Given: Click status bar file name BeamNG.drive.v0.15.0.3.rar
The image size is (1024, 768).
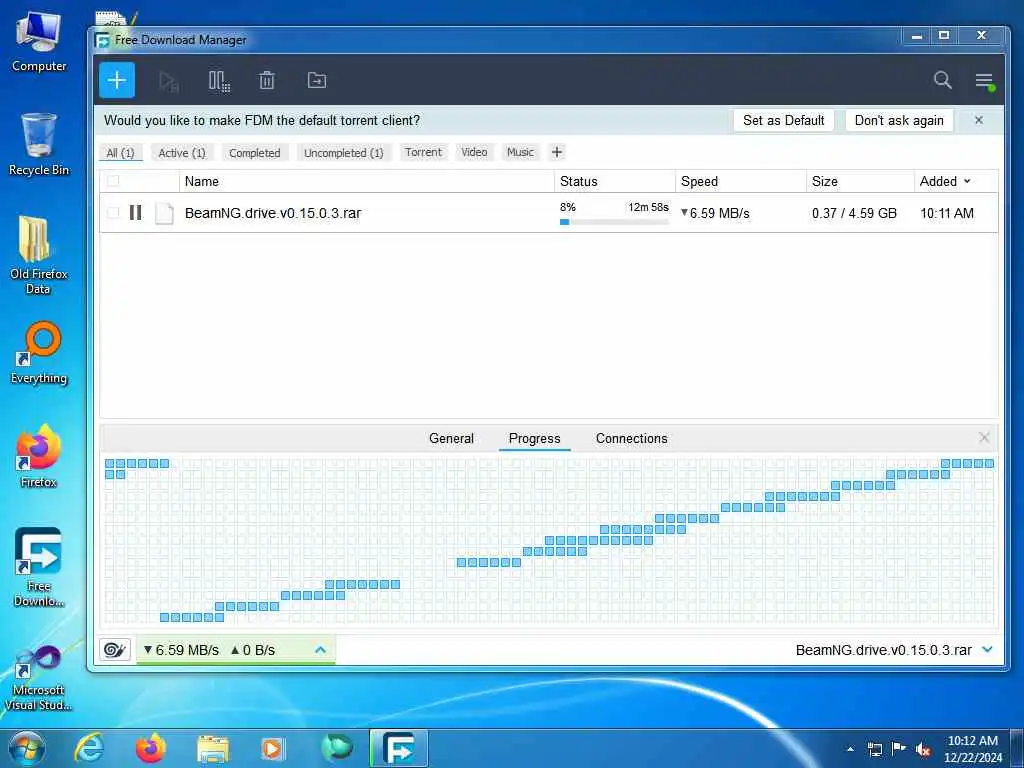Looking at the screenshot, I should 884,650.
